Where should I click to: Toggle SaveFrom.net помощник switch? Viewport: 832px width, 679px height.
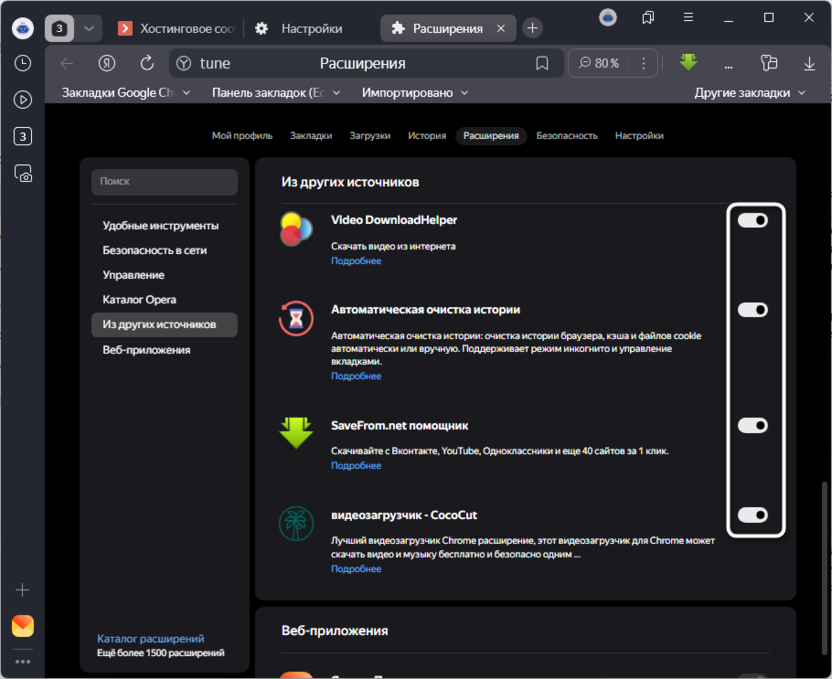coord(752,425)
